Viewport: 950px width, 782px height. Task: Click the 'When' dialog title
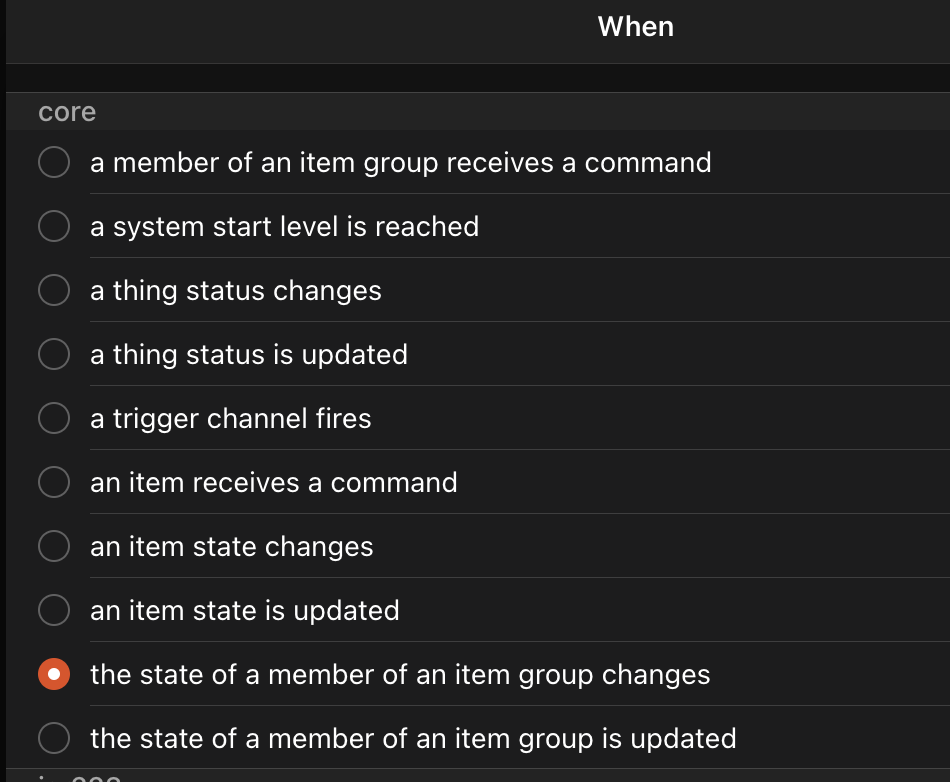(x=636, y=27)
